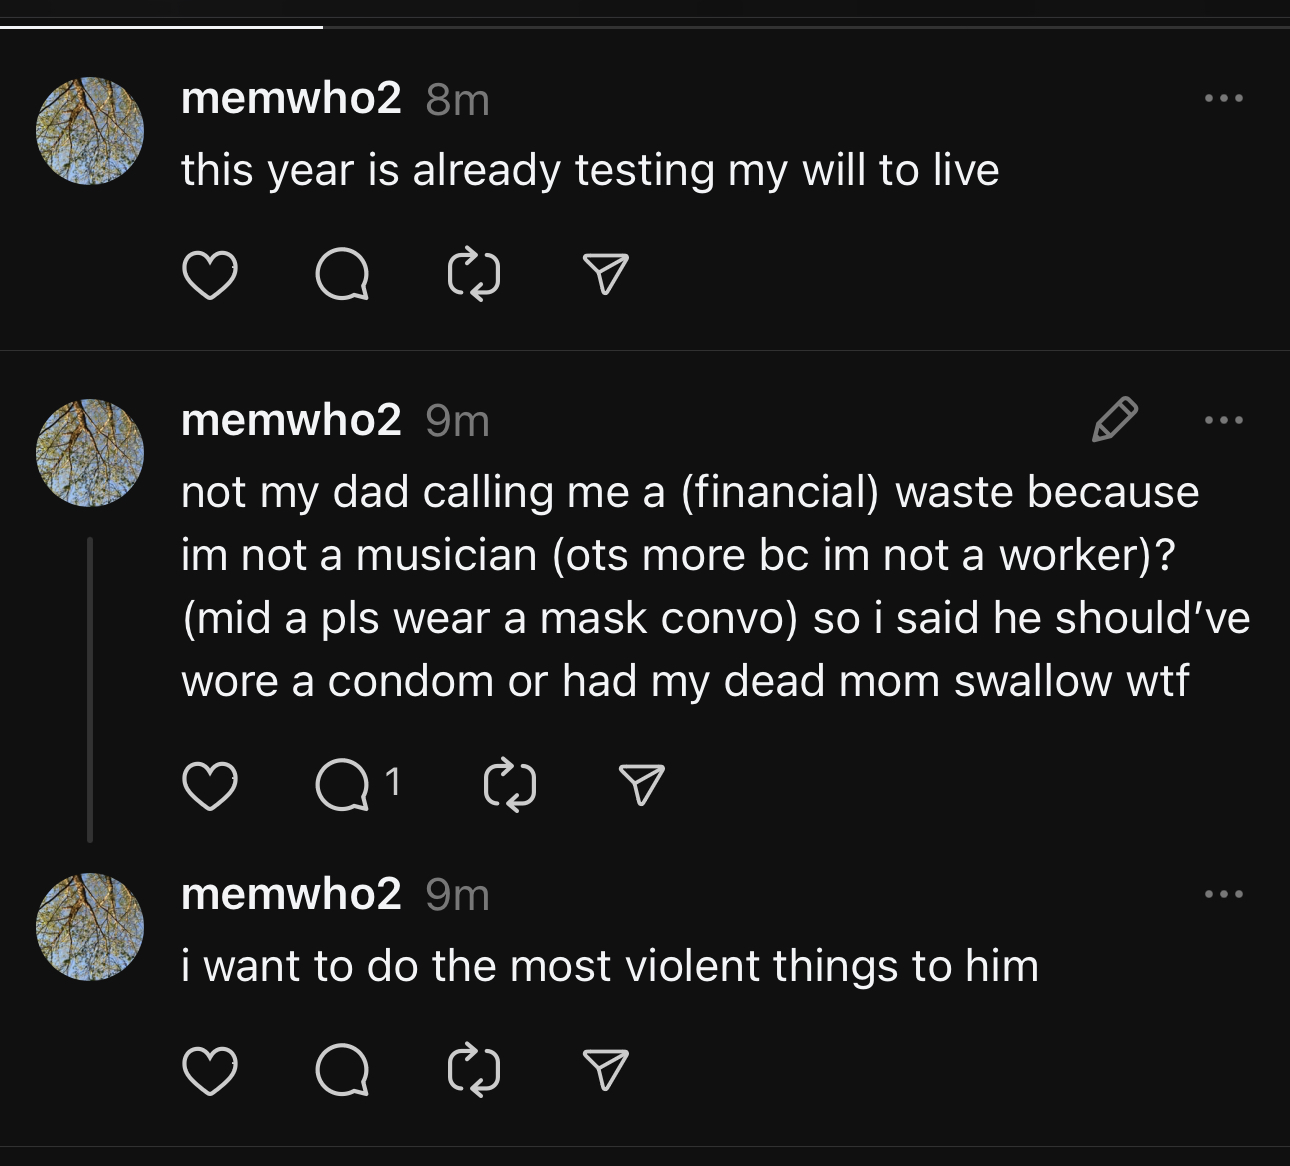Viewport: 1290px width, 1166px height.
Task: Open more options on 'violent things' post
Action: click(1224, 893)
